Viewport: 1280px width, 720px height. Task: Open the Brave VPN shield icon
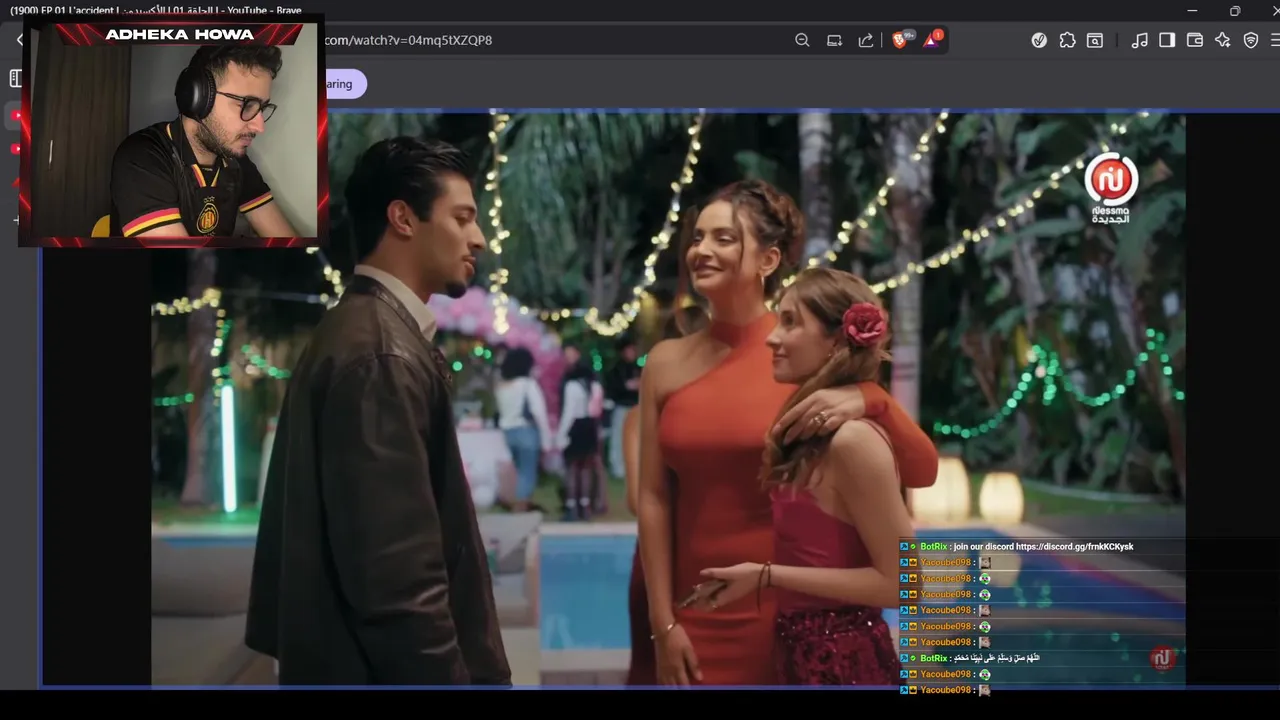tap(1251, 40)
